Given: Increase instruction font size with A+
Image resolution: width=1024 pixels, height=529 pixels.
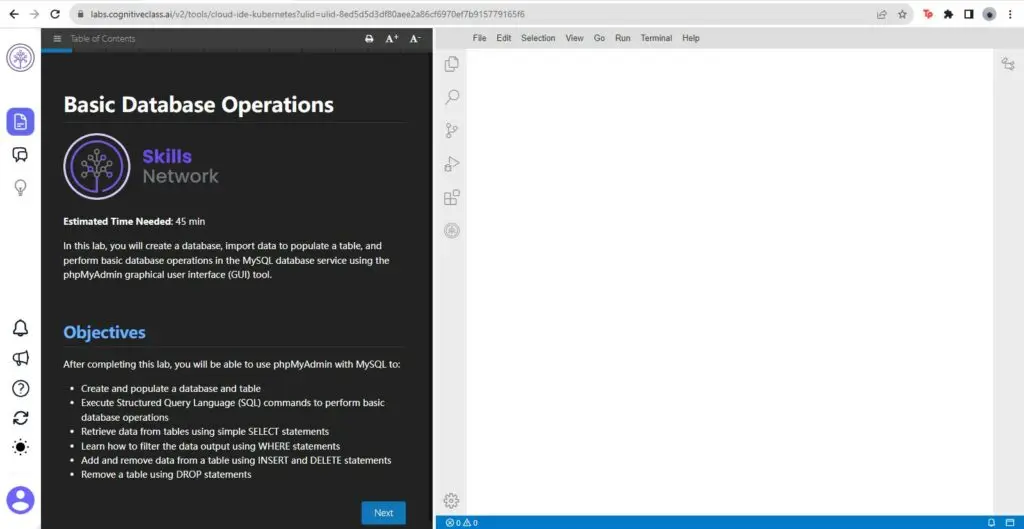Looking at the screenshot, I should (392, 39).
